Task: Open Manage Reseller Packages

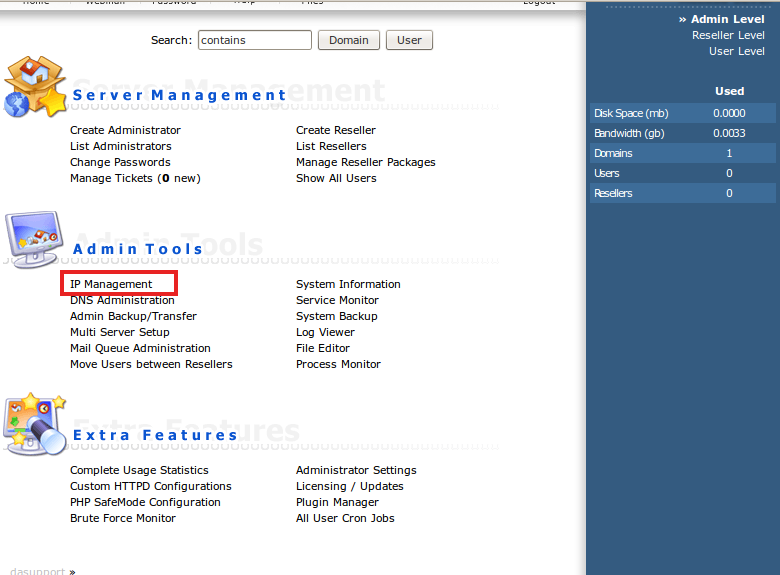Action: [366, 162]
